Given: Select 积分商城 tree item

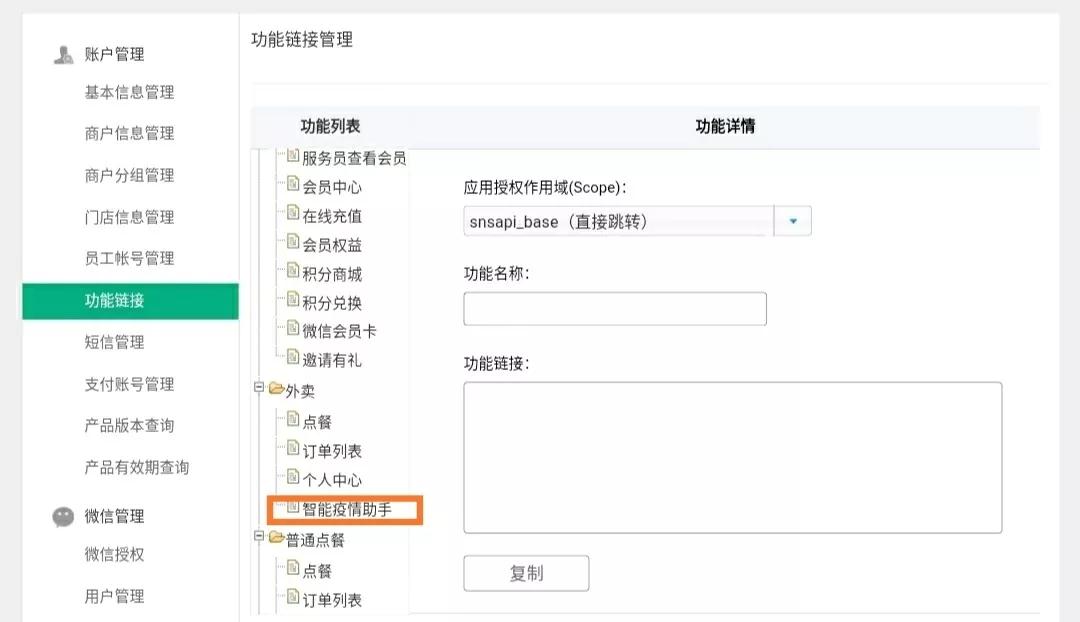Looking at the screenshot, I should point(332,274).
